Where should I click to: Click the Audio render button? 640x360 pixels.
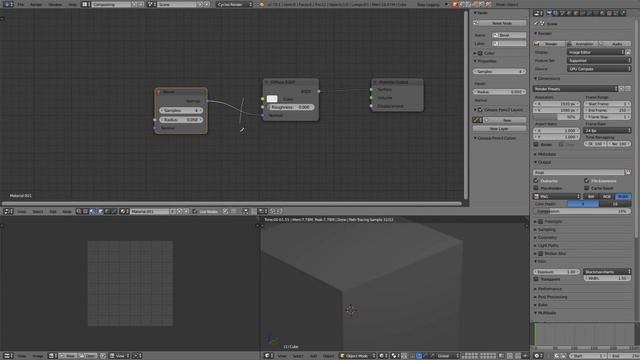click(x=615, y=44)
